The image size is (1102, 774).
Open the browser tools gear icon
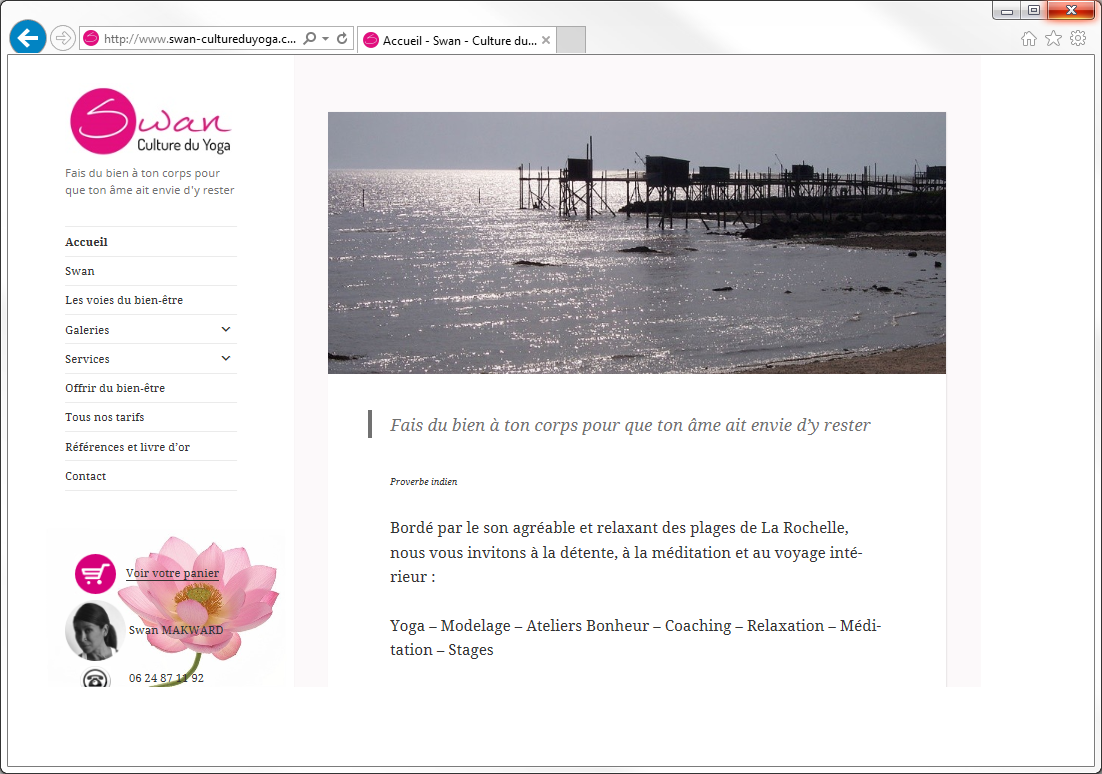pyautogui.click(x=1078, y=39)
